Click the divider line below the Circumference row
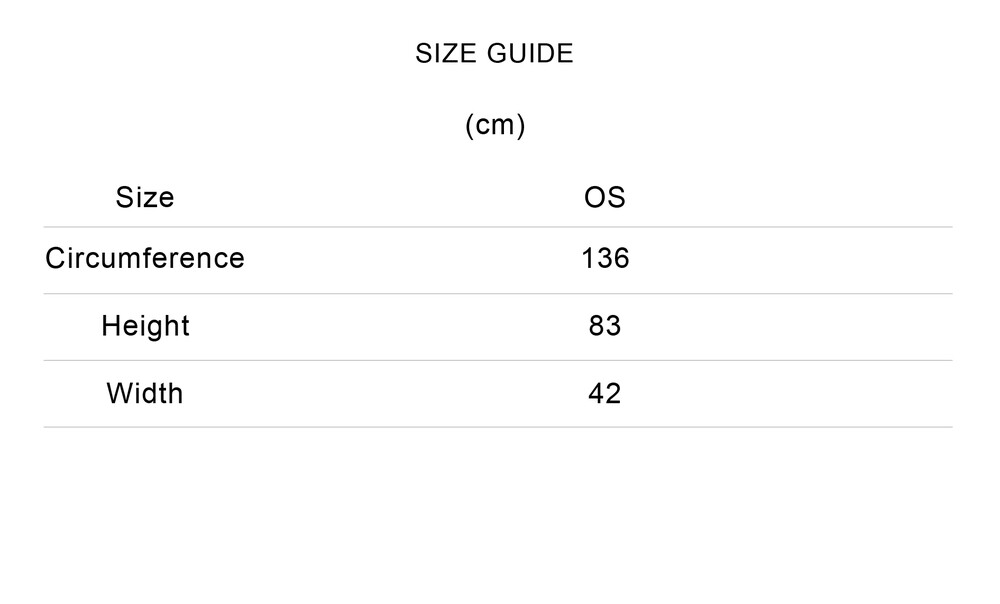 (498, 294)
